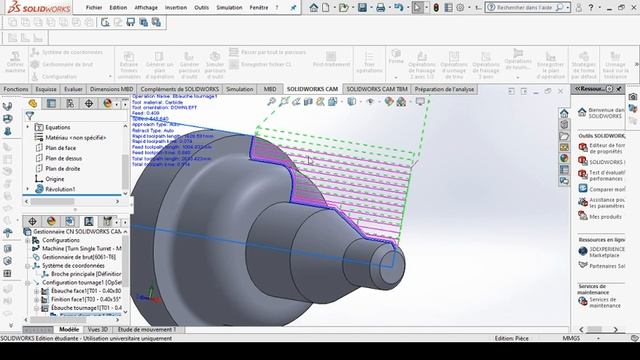Open File Explorer folder icon in task pane
This screenshot has height=360, width=640.
[x=564, y=136]
